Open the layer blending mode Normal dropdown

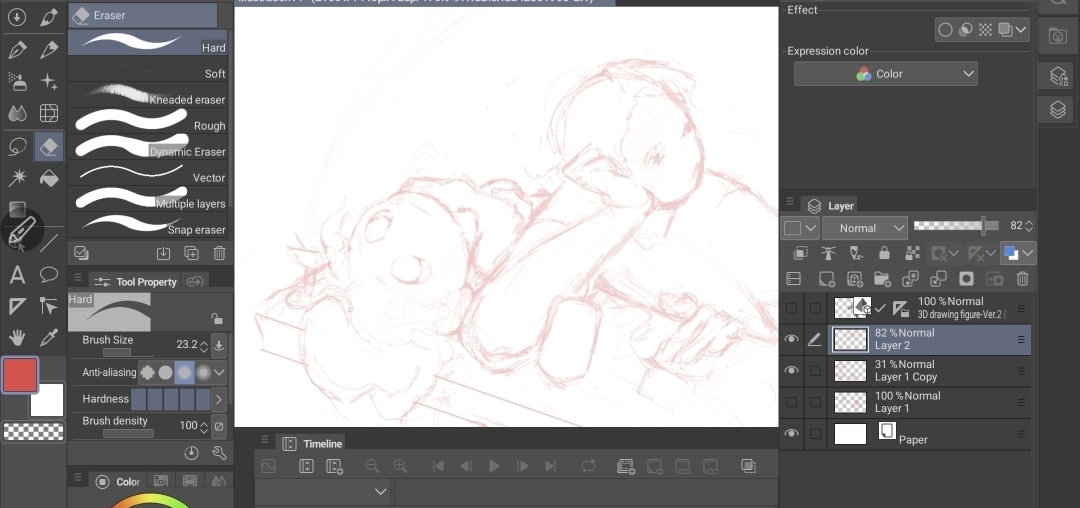coord(864,228)
